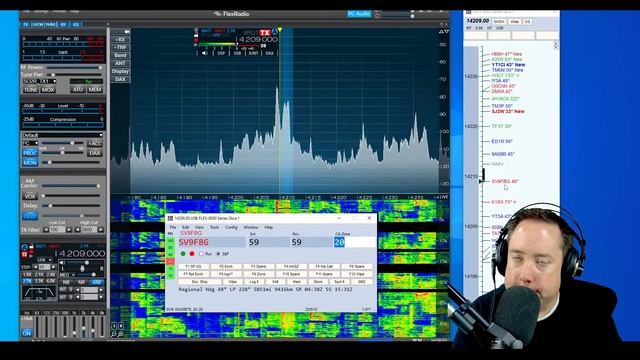Increase the TX filter Low Cut value
The width and height of the screenshot is (640, 360).
[69, 230]
